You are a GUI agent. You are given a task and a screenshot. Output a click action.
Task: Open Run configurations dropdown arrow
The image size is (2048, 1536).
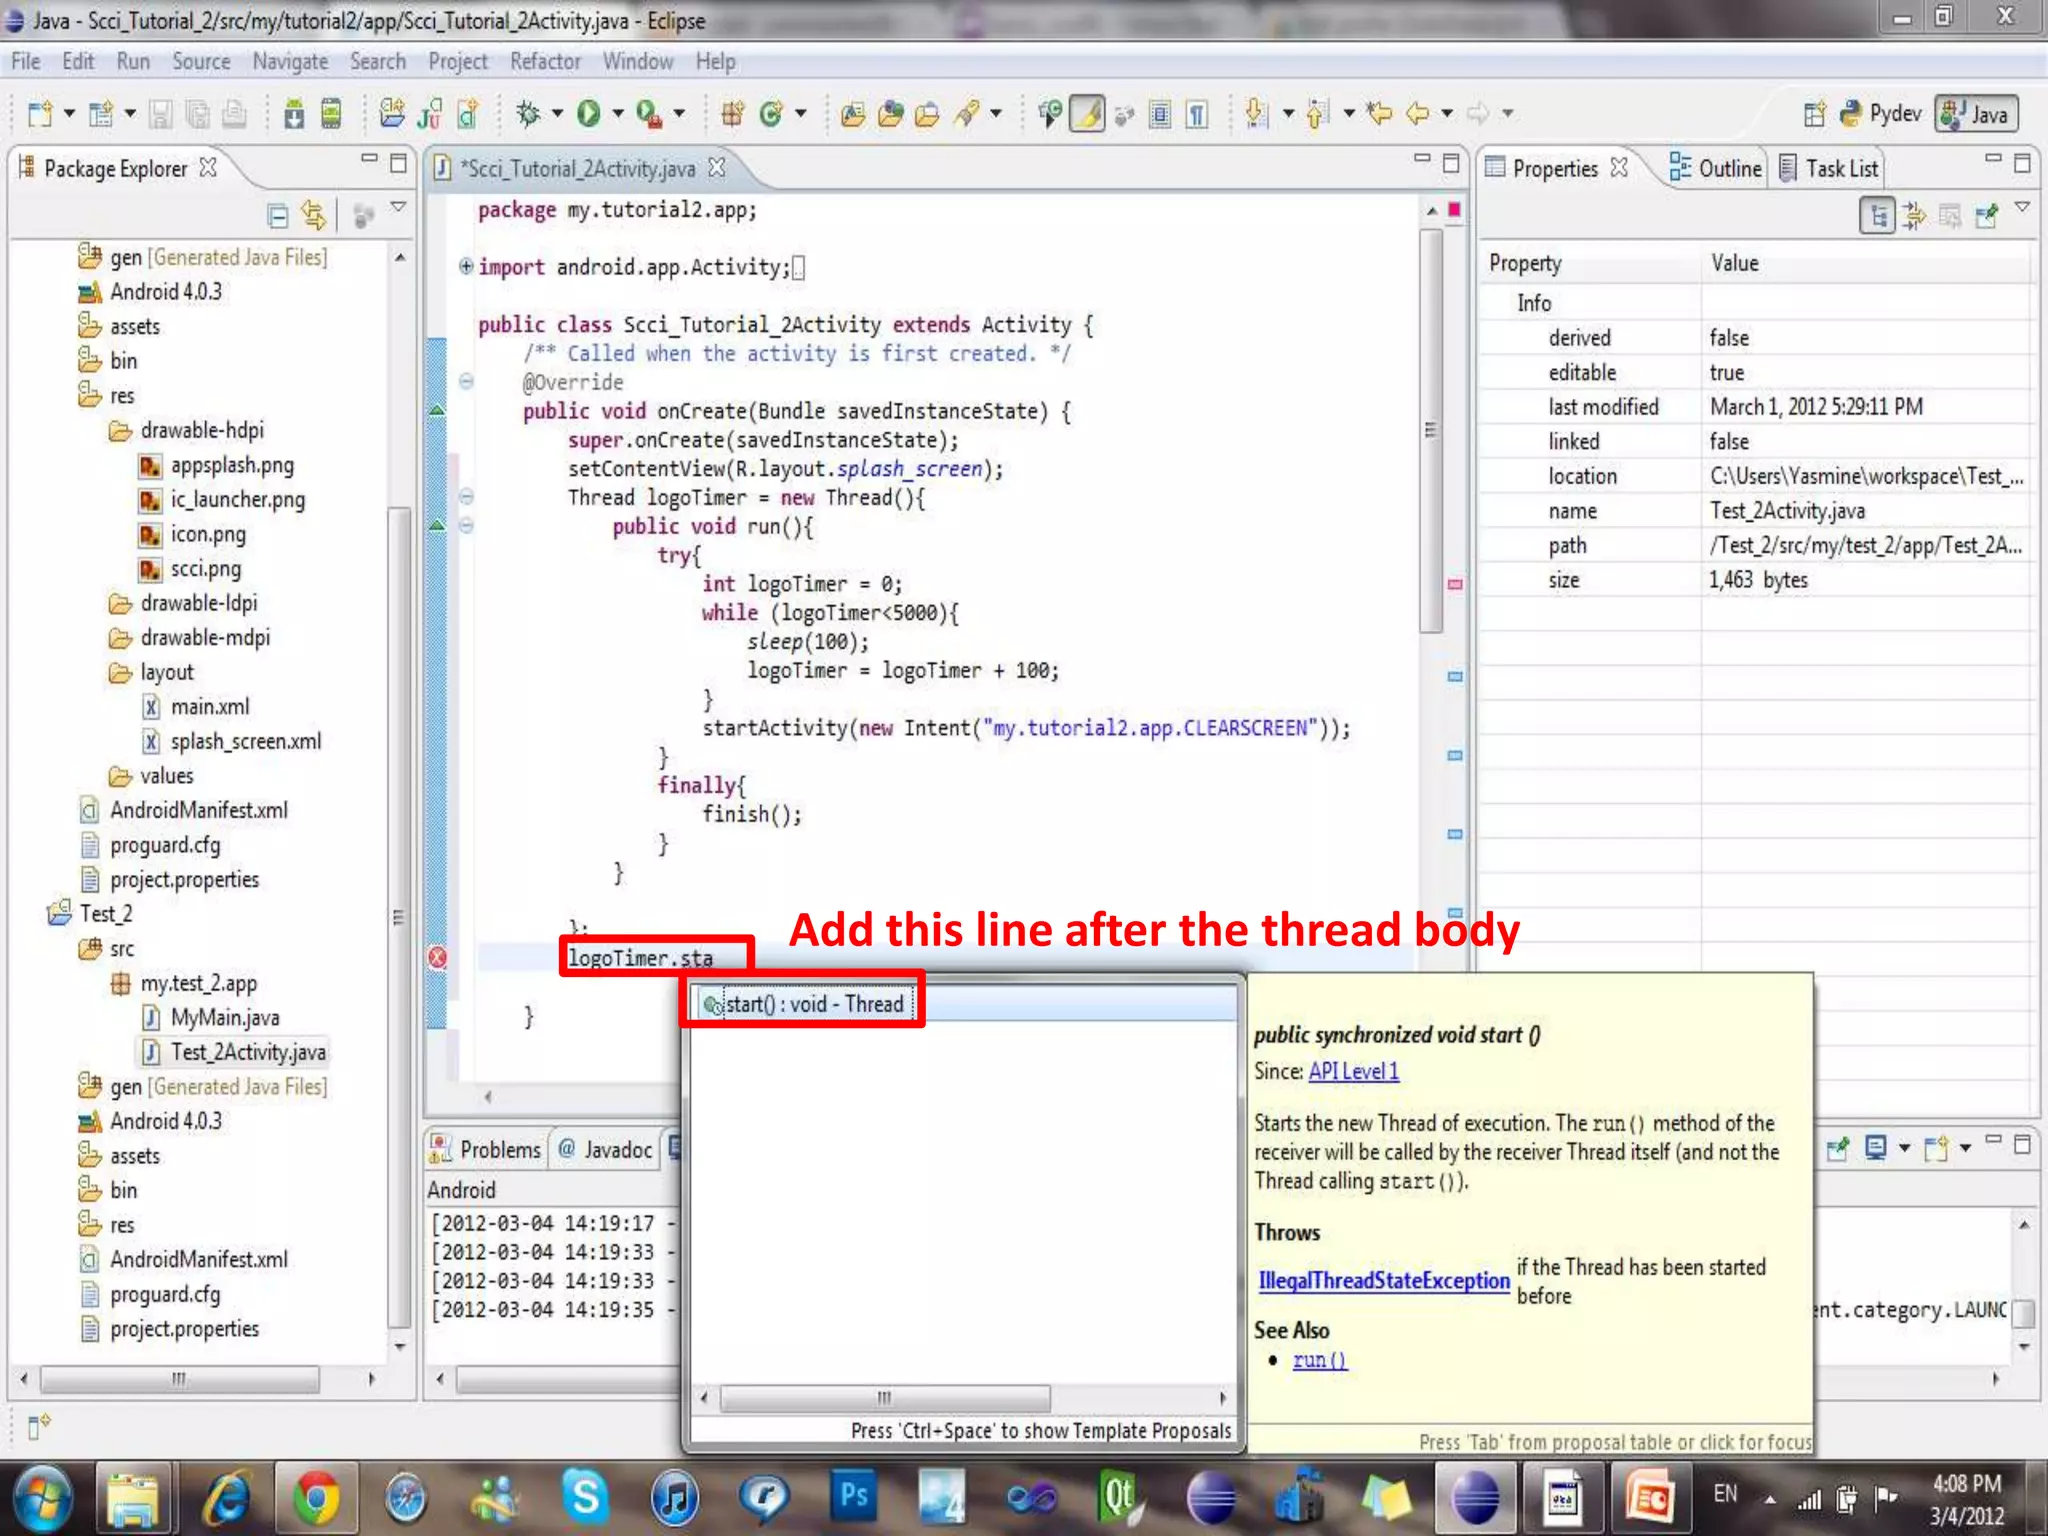click(617, 114)
